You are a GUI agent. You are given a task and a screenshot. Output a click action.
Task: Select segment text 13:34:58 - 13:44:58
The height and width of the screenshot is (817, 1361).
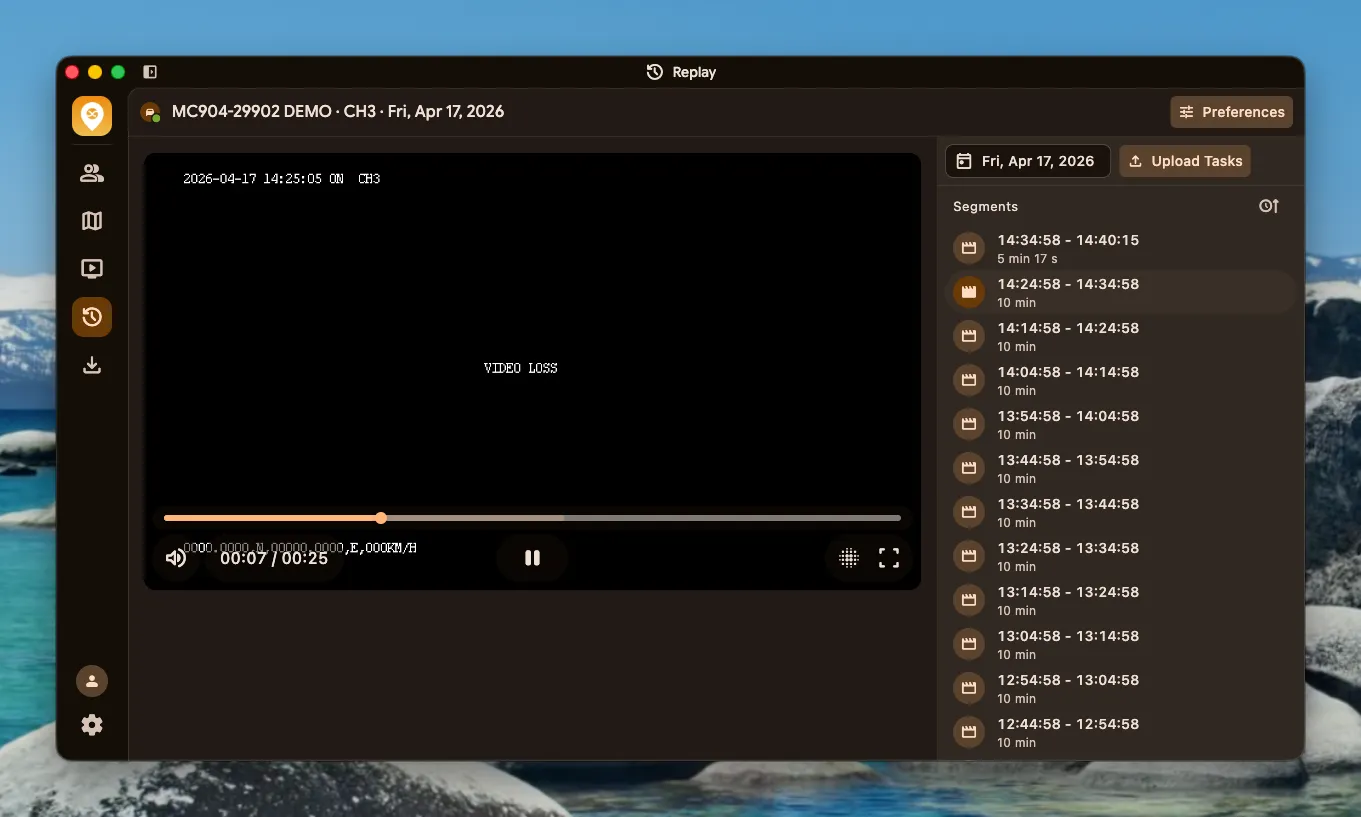1068,504
